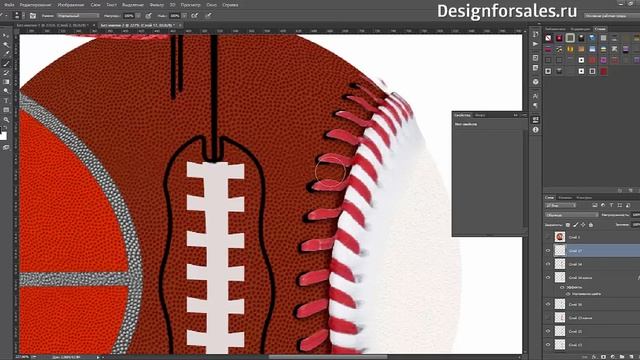Select the Gradient tool
The width and height of the screenshot is (640, 360).
6,82
